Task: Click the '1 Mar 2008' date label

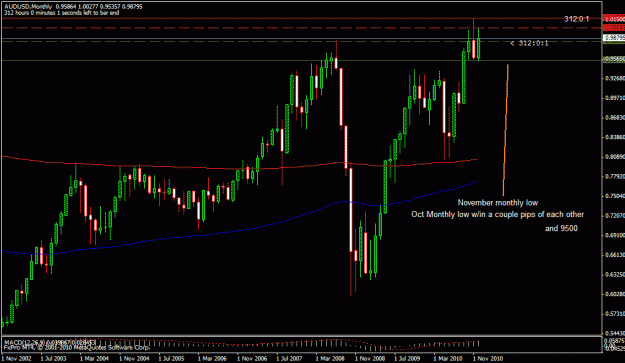Action: 330,359
